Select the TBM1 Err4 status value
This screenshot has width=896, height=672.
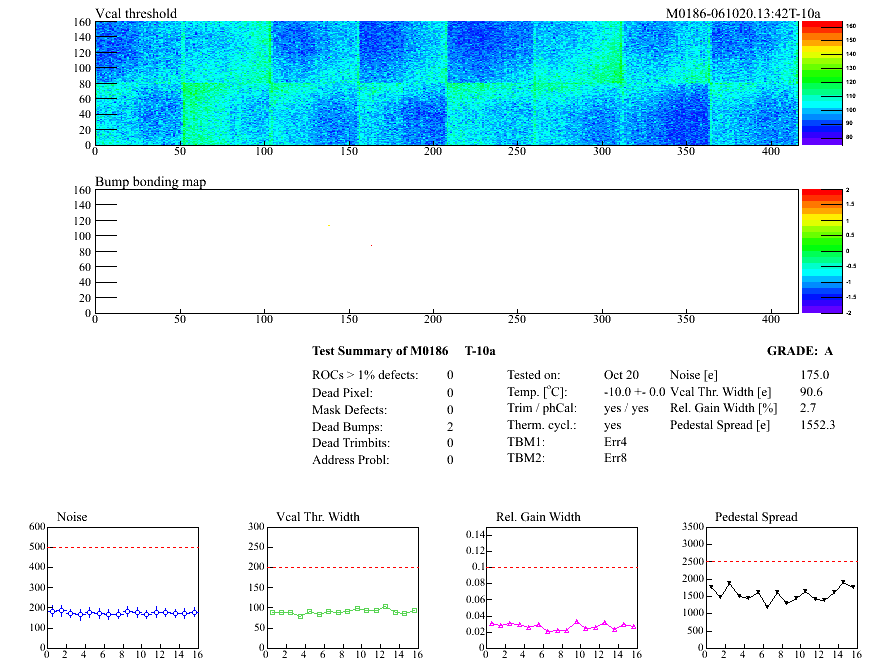[x=615, y=441]
